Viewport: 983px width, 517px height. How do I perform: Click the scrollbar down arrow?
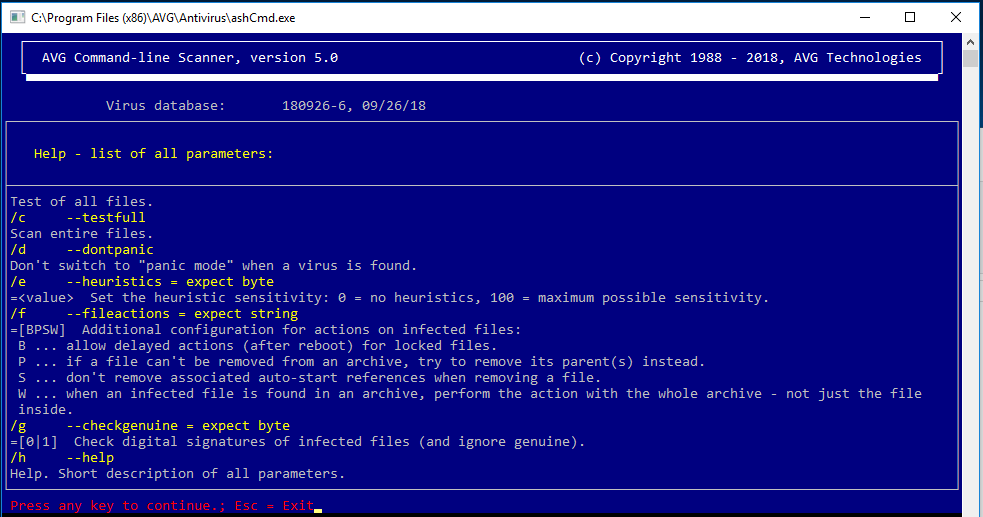[x=970, y=508]
